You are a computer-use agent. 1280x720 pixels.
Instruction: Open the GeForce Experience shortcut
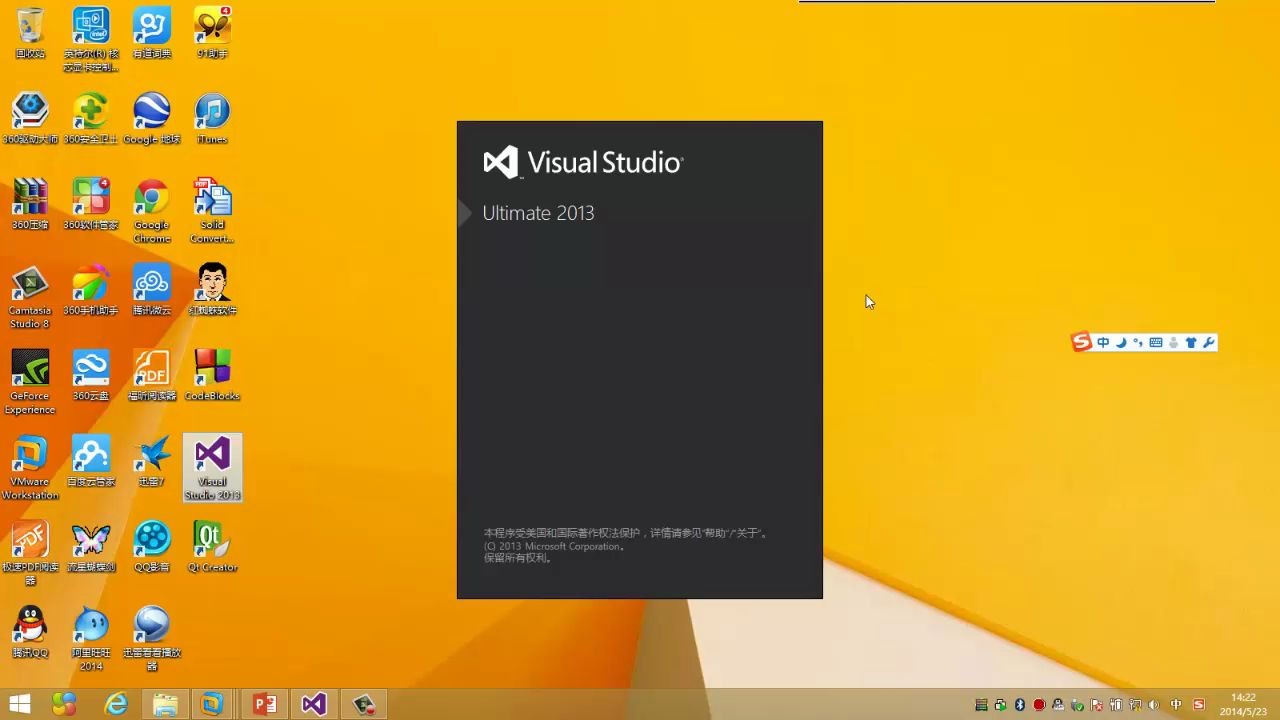pyautogui.click(x=30, y=382)
